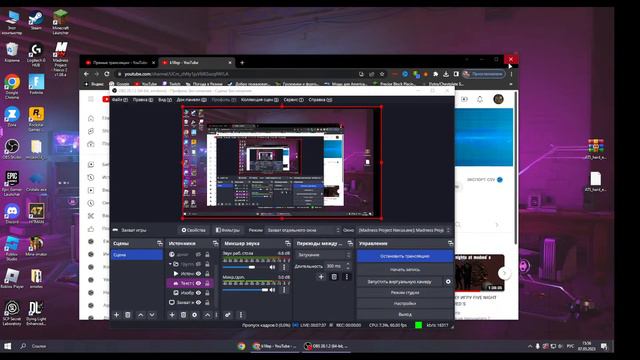Mute the desktop audio speaker icon

272,267
